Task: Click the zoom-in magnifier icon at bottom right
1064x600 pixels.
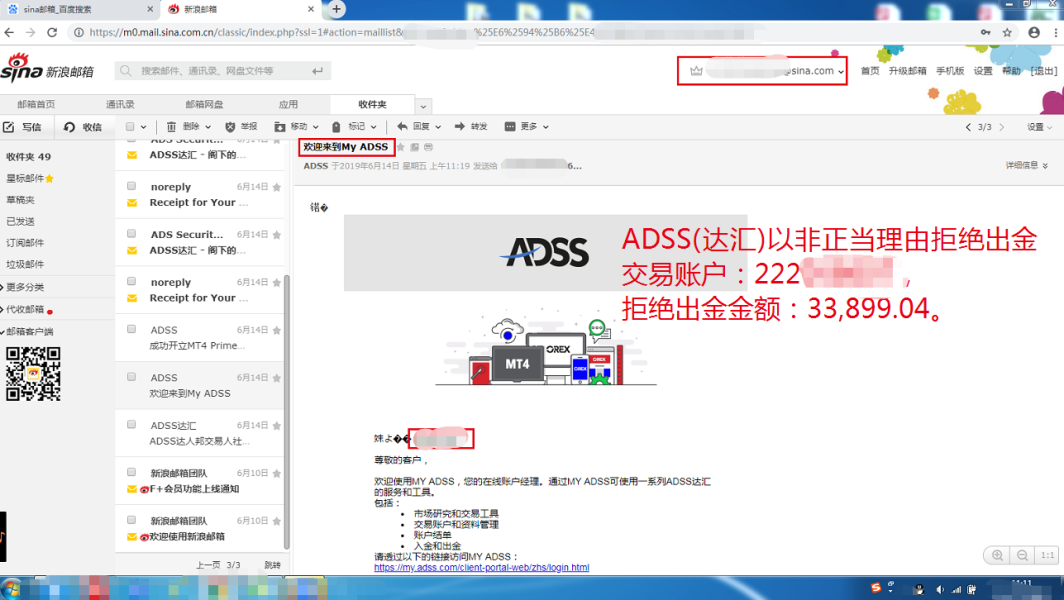Action: tap(997, 555)
